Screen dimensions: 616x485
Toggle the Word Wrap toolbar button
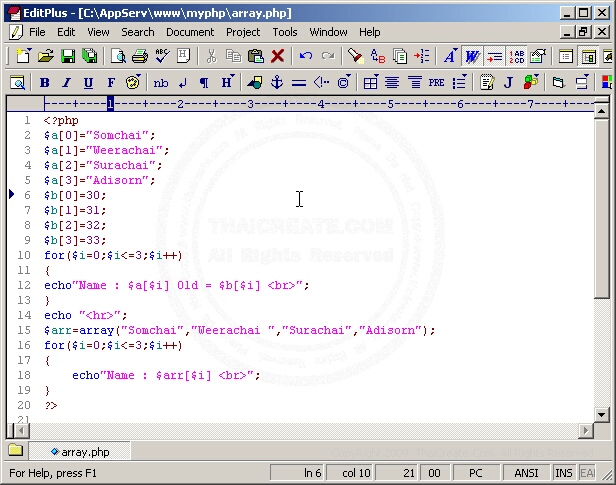tap(472, 57)
